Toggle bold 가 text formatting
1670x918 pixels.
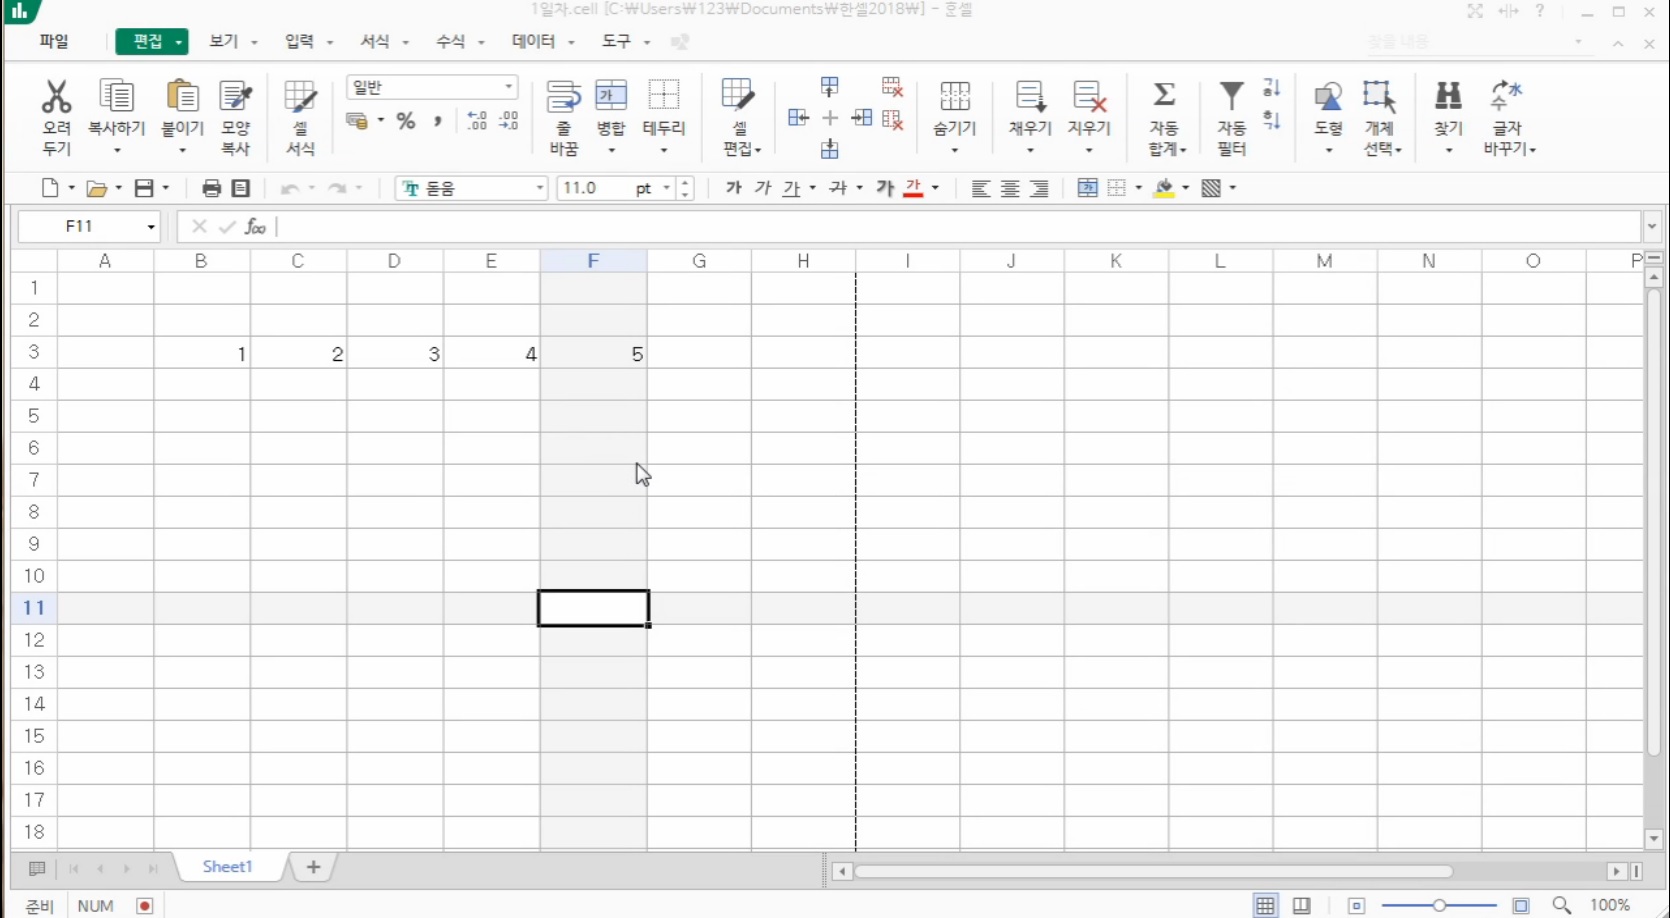coord(733,188)
